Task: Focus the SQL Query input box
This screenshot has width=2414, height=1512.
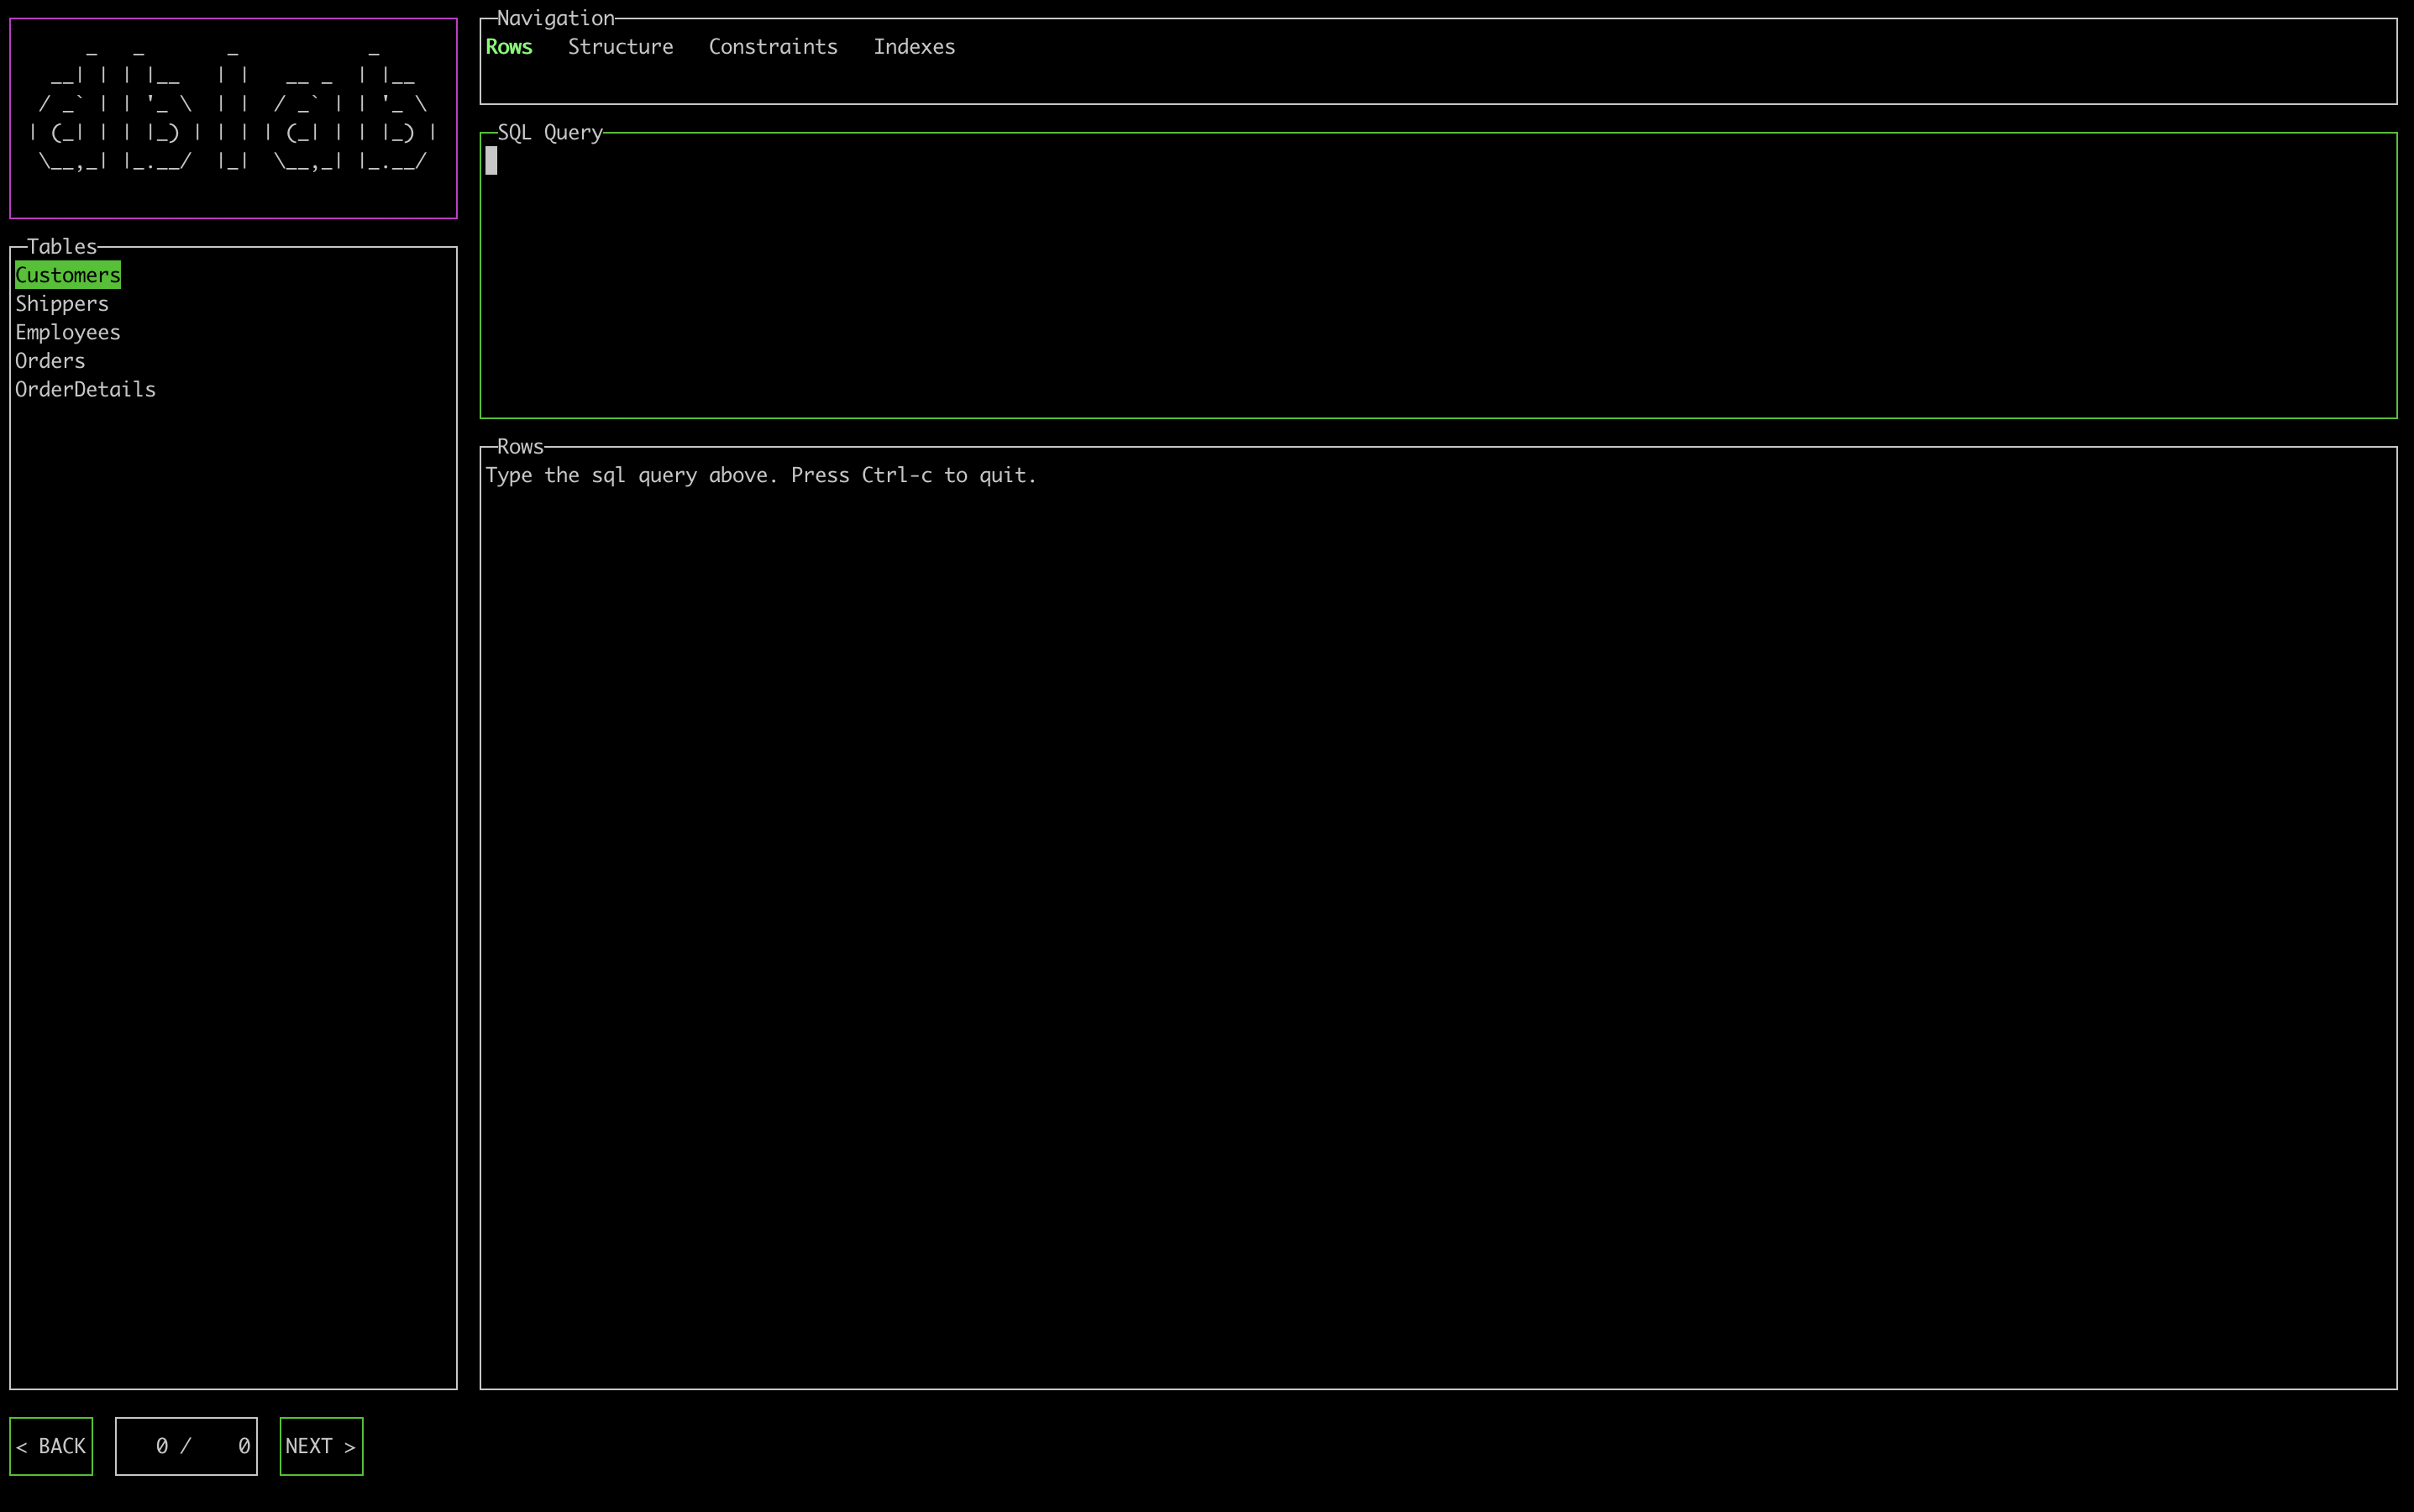Action: tap(1437, 275)
